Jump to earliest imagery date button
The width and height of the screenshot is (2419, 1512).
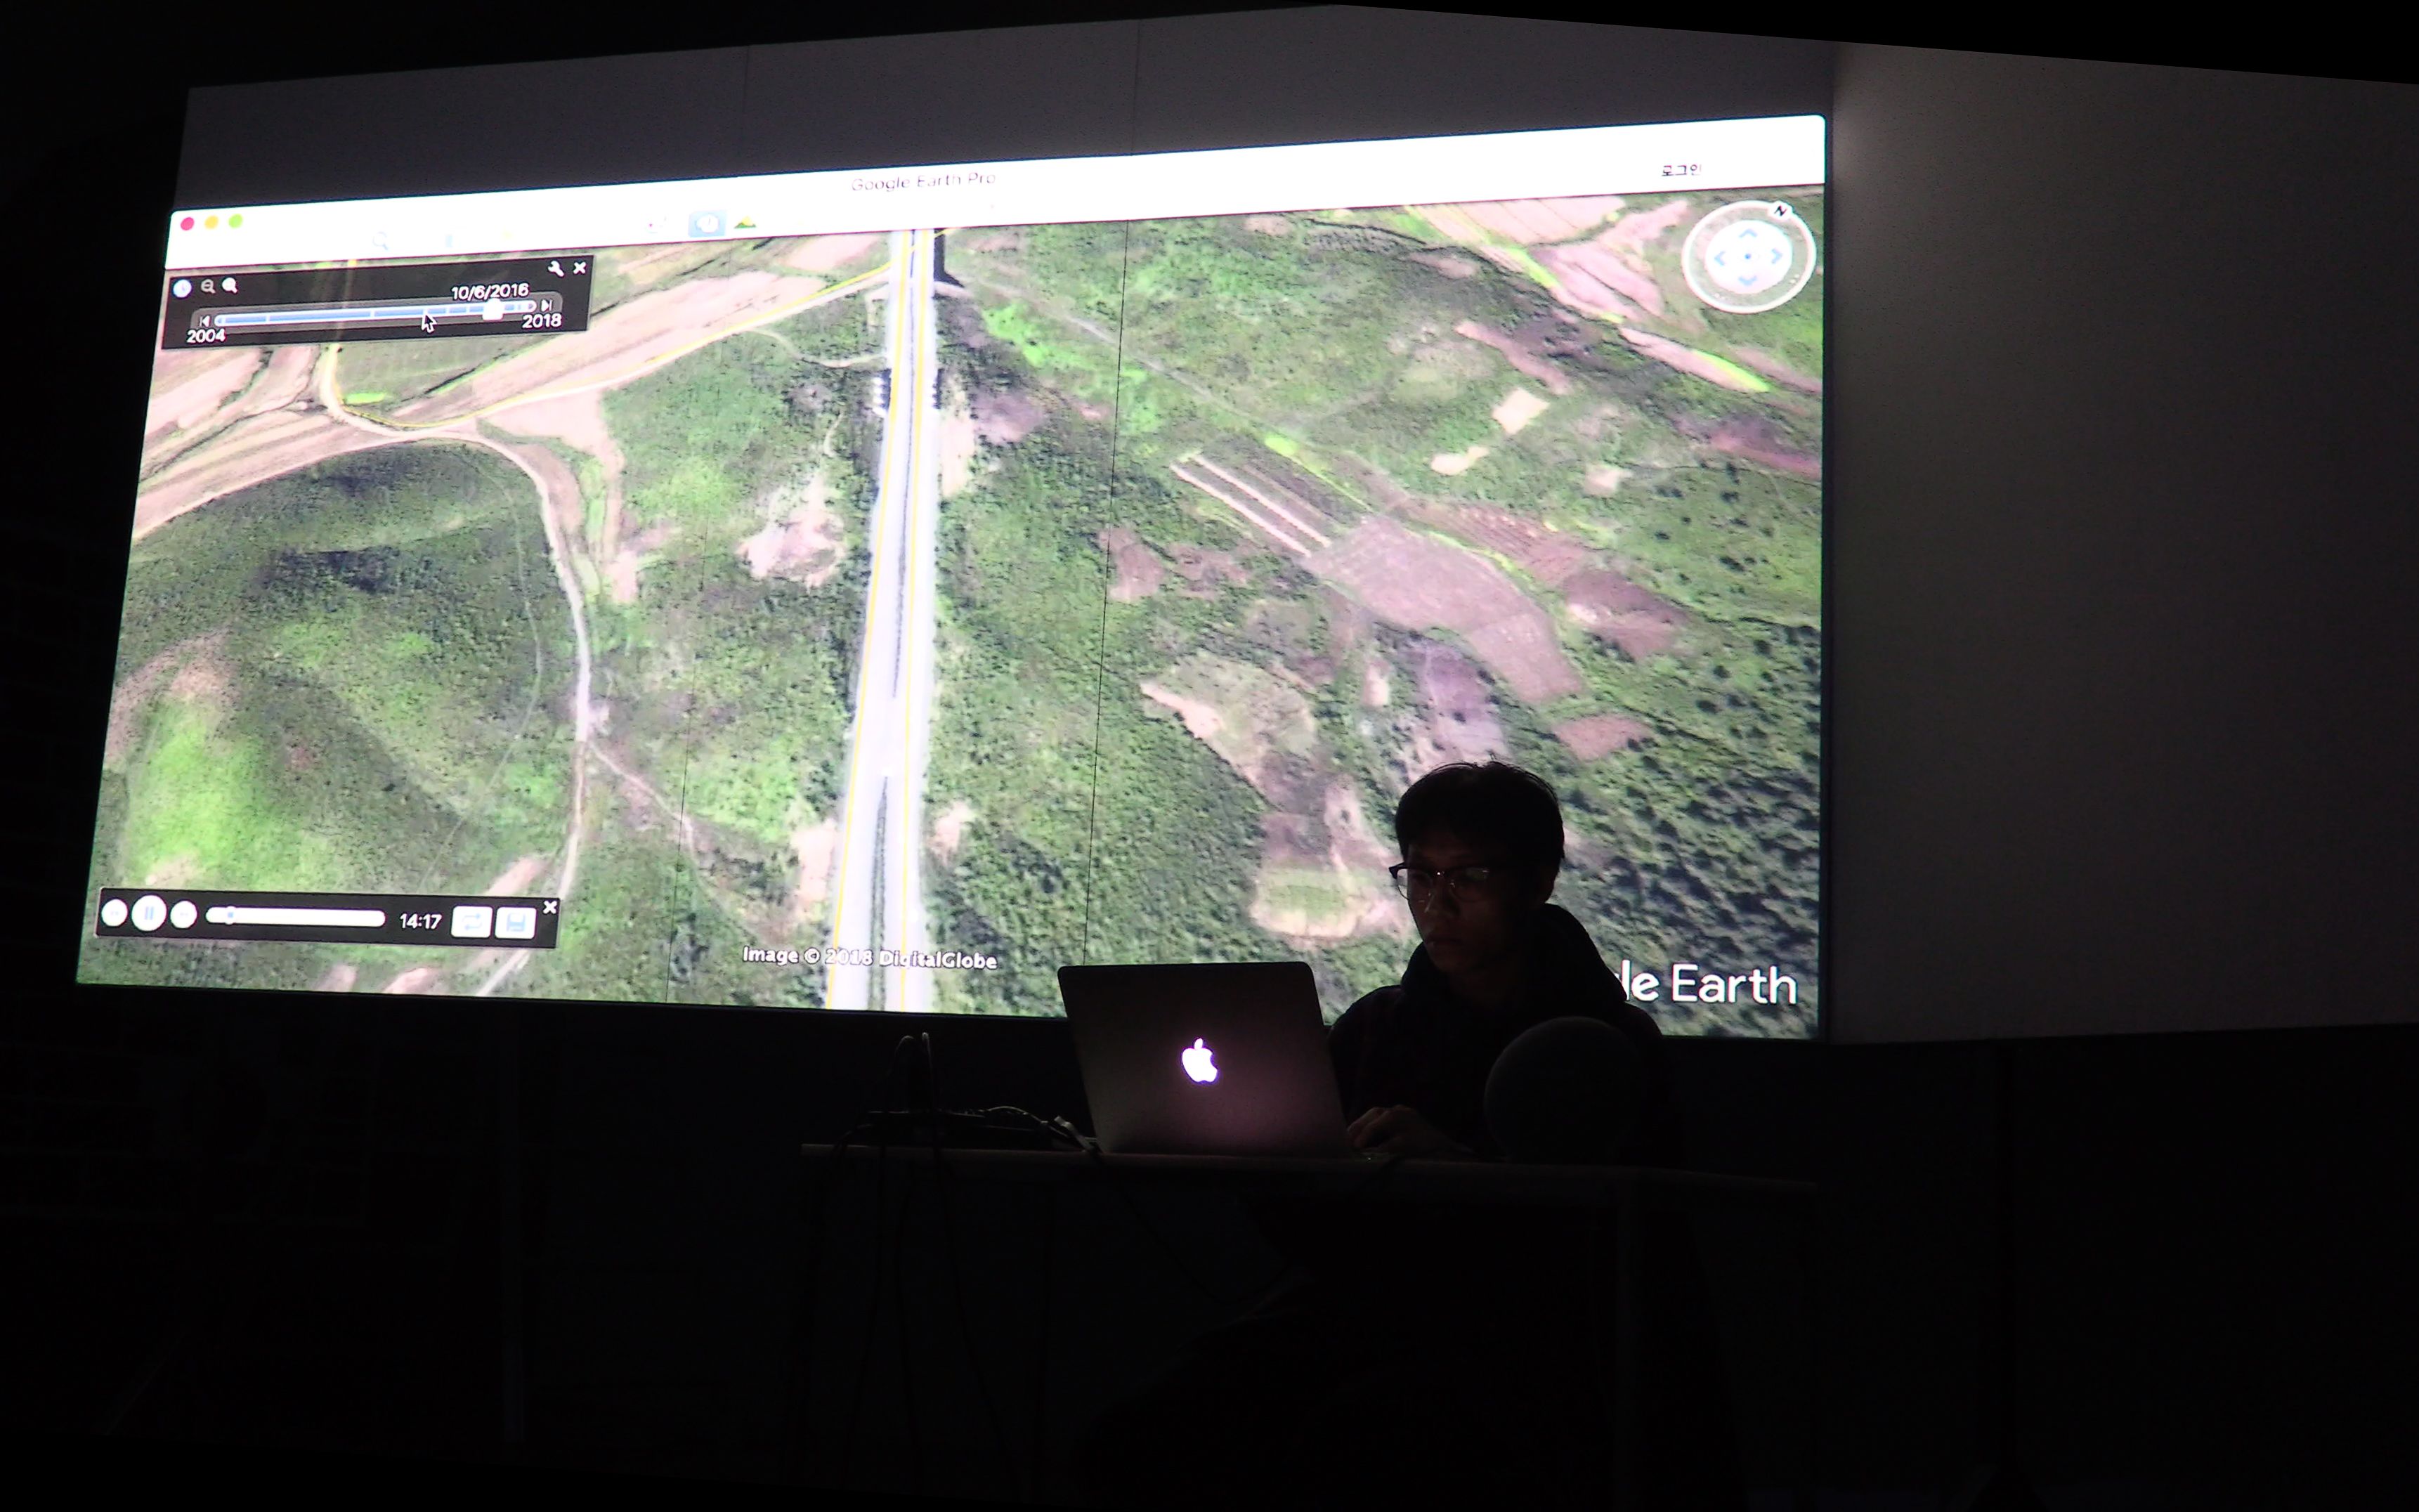tap(204, 321)
